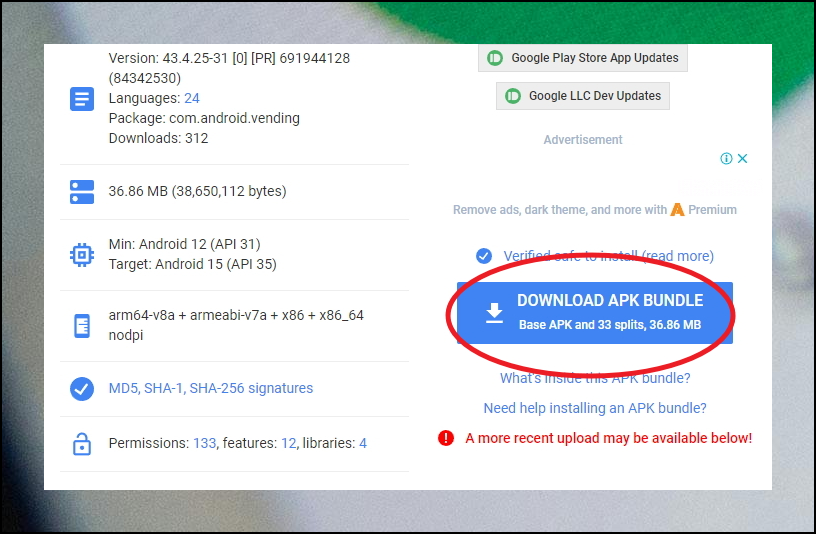Open Google LLC Dev Updates button
Screen dimensions: 816x534
click(x=583, y=96)
